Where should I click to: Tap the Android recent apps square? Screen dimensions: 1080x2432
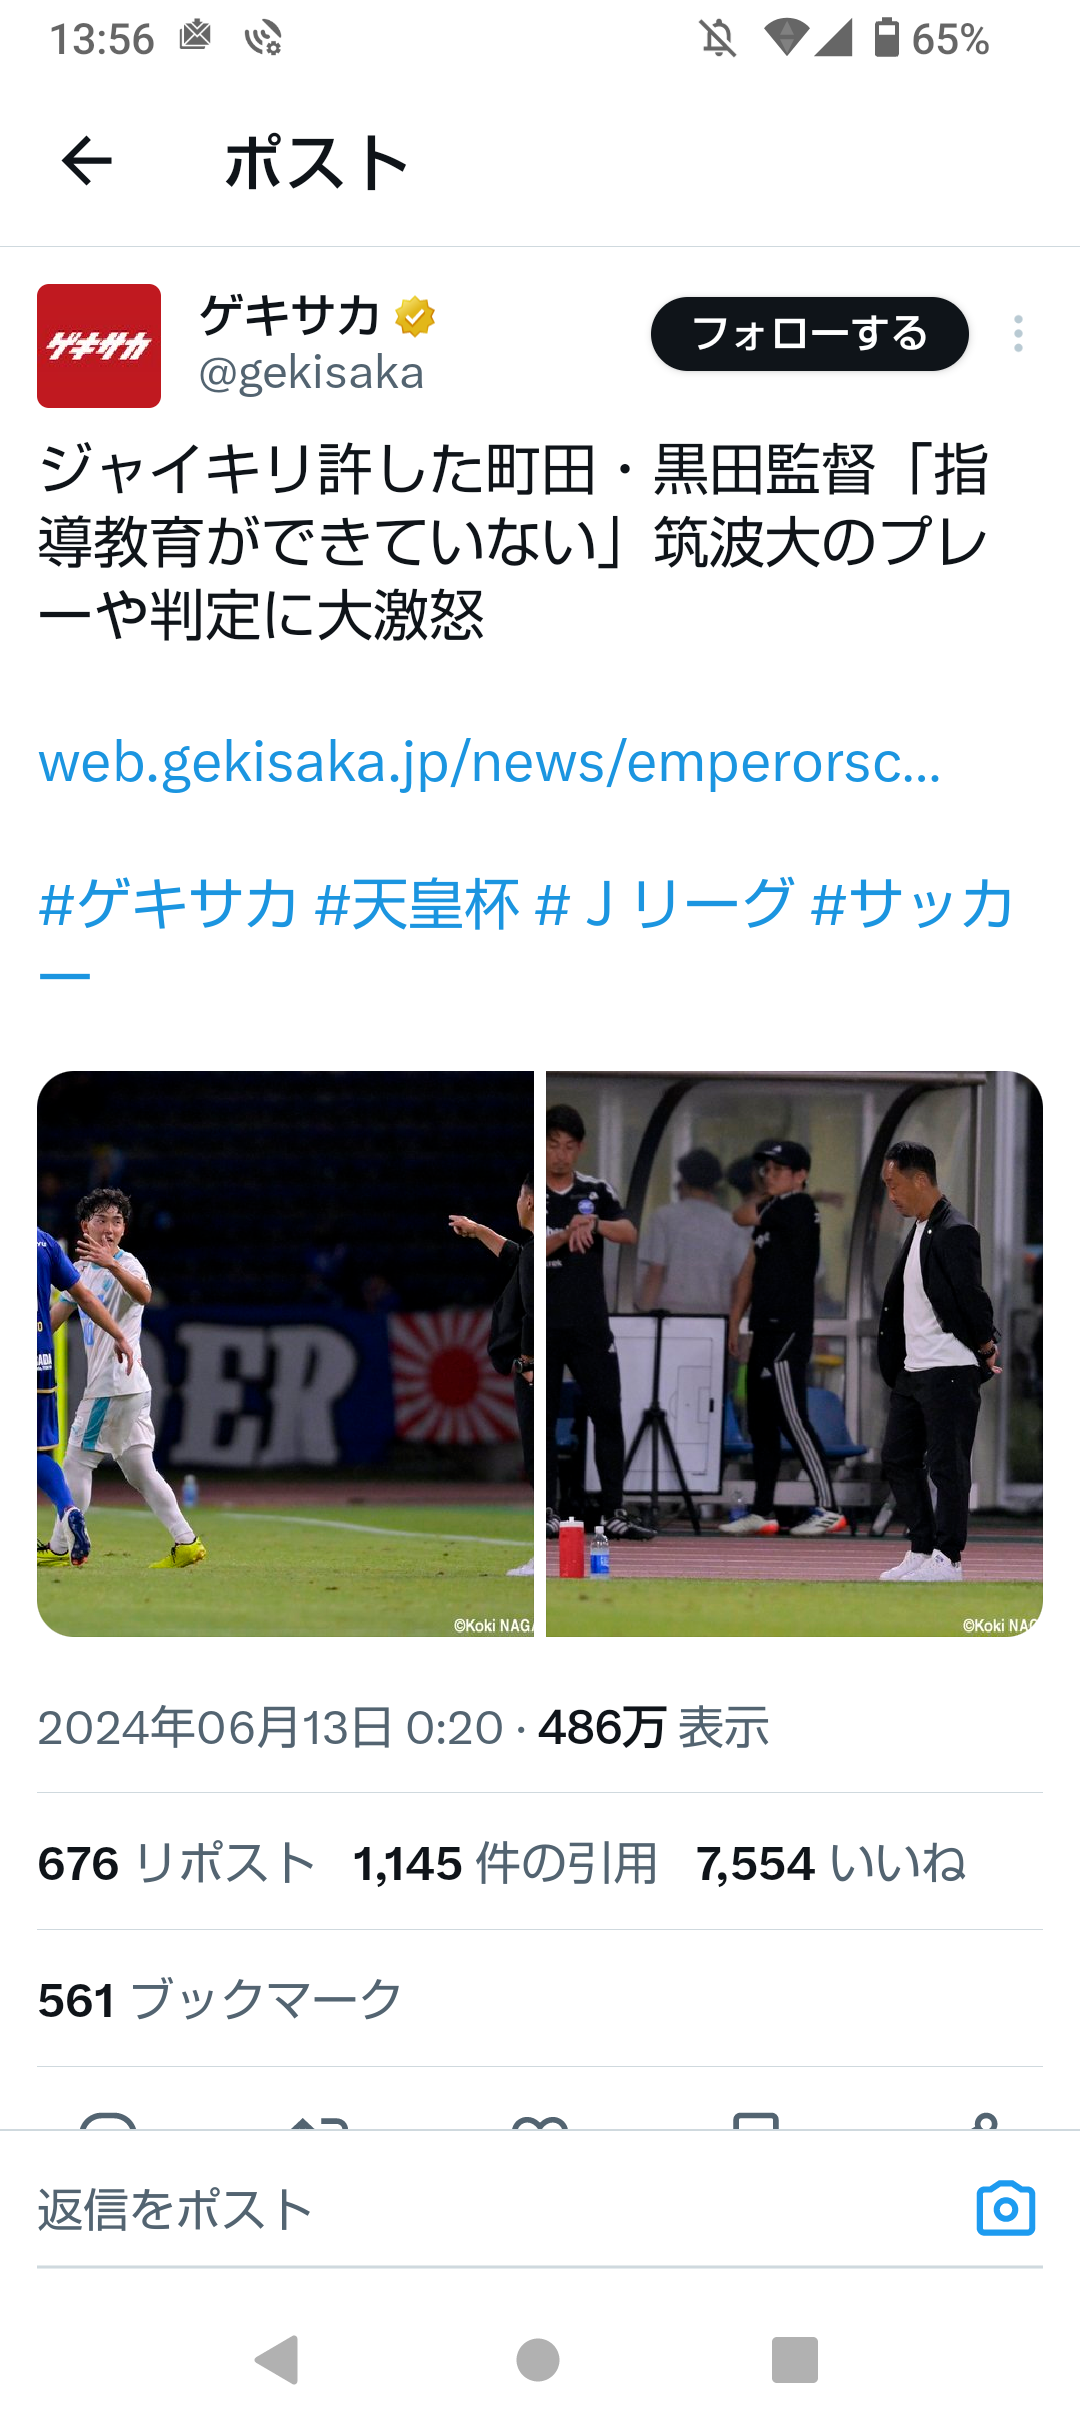pos(795,2360)
